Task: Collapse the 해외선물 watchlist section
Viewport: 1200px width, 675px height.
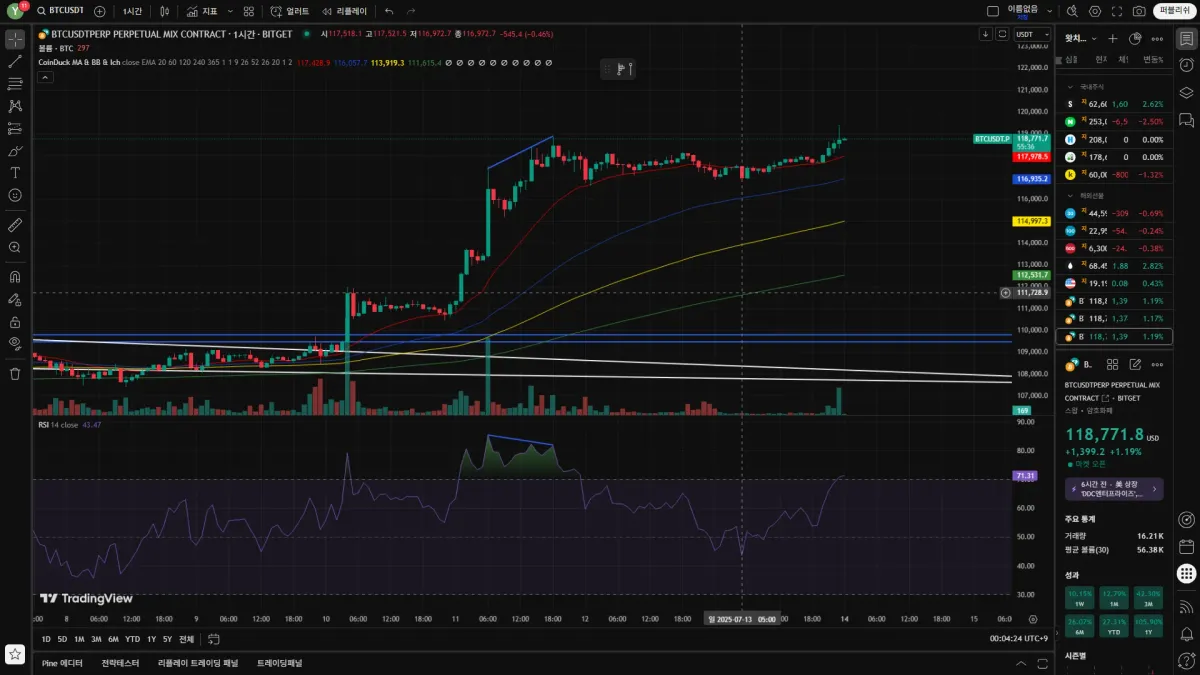Action: tap(1070, 195)
